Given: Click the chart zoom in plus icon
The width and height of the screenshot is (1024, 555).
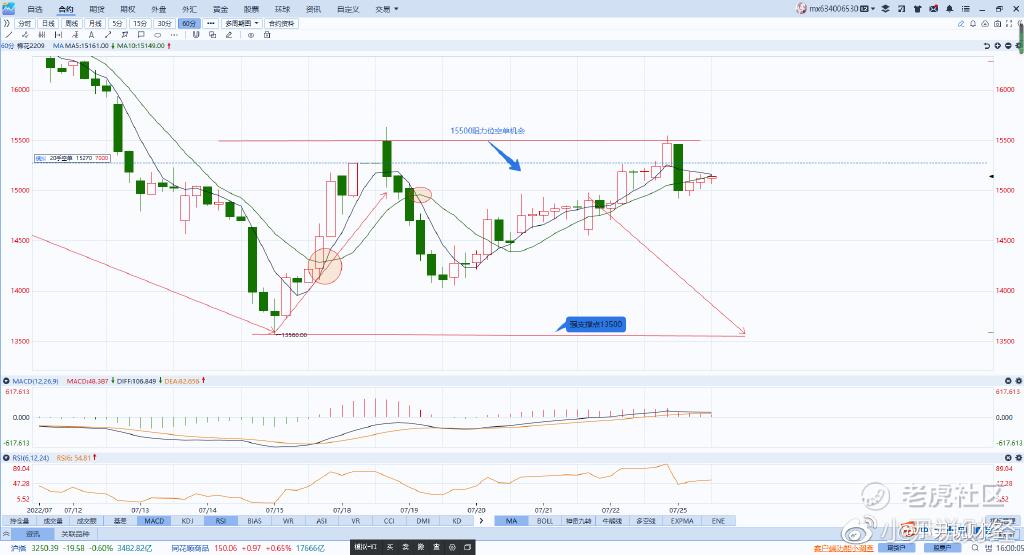Looking at the screenshot, I should pos(998,46).
